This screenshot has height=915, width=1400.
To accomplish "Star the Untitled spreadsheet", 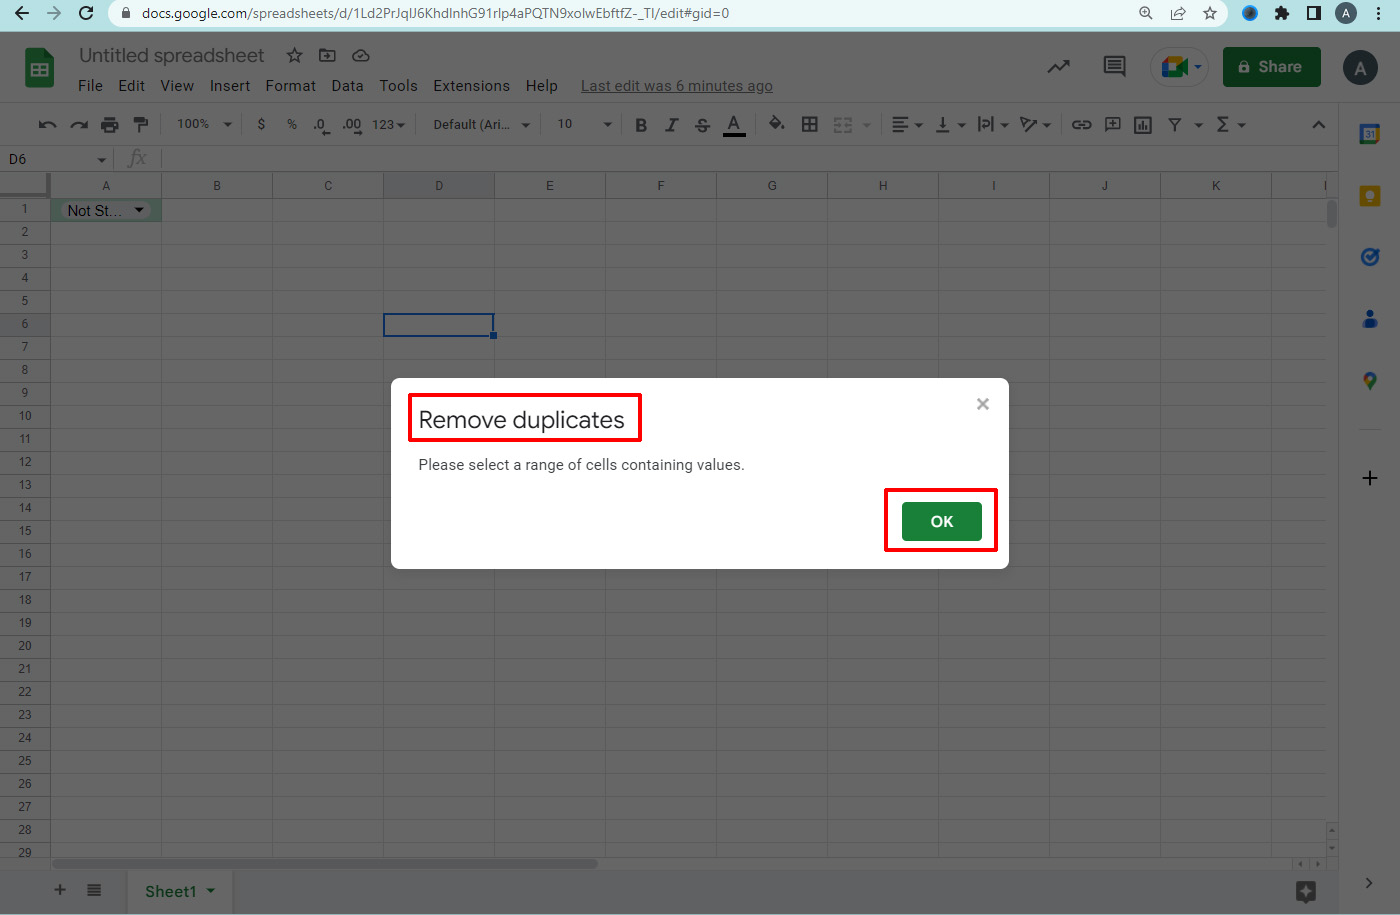I will pyautogui.click(x=294, y=56).
